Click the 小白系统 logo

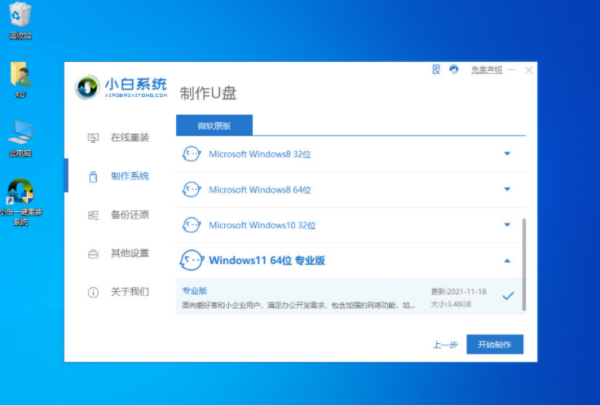point(121,87)
